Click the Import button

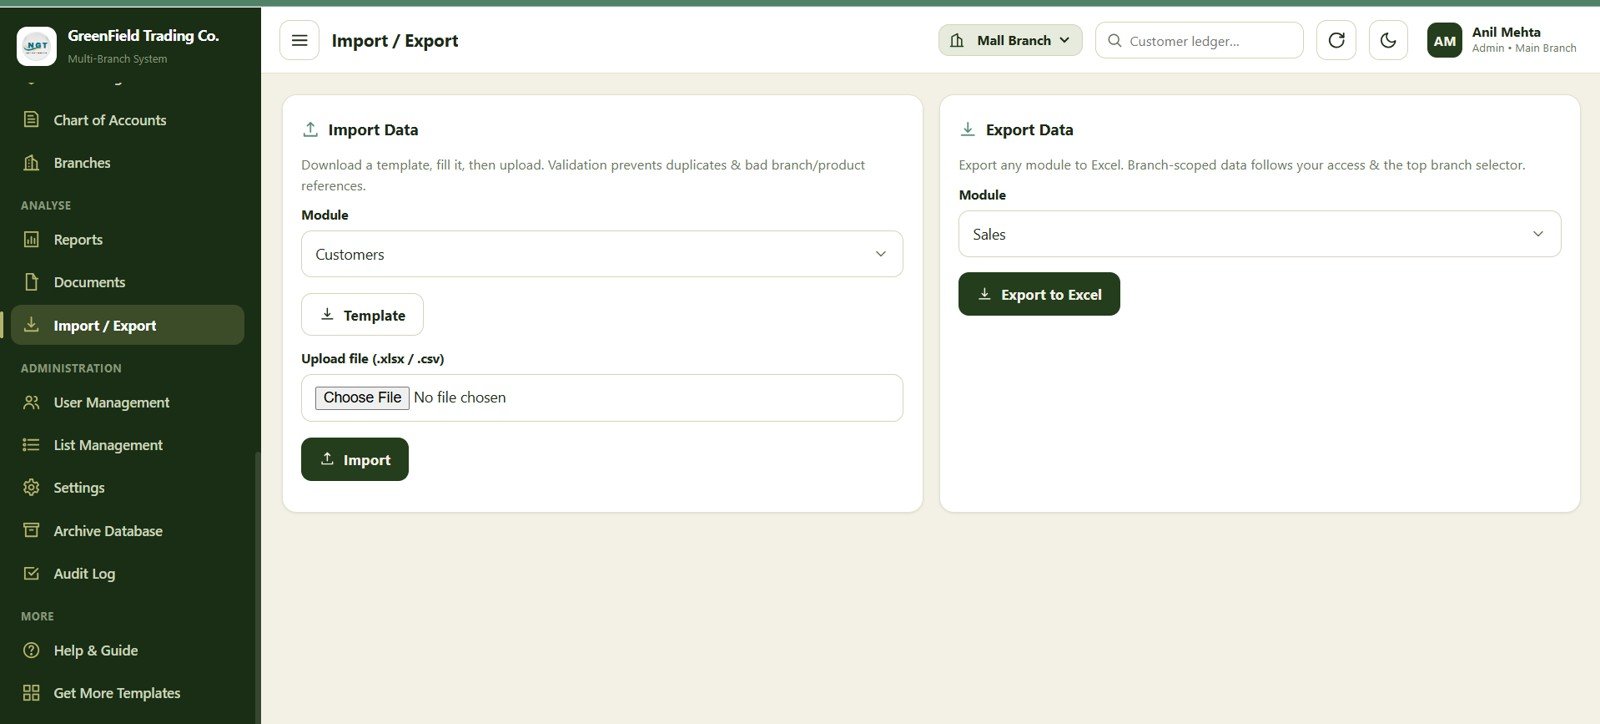[x=355, y=460]
